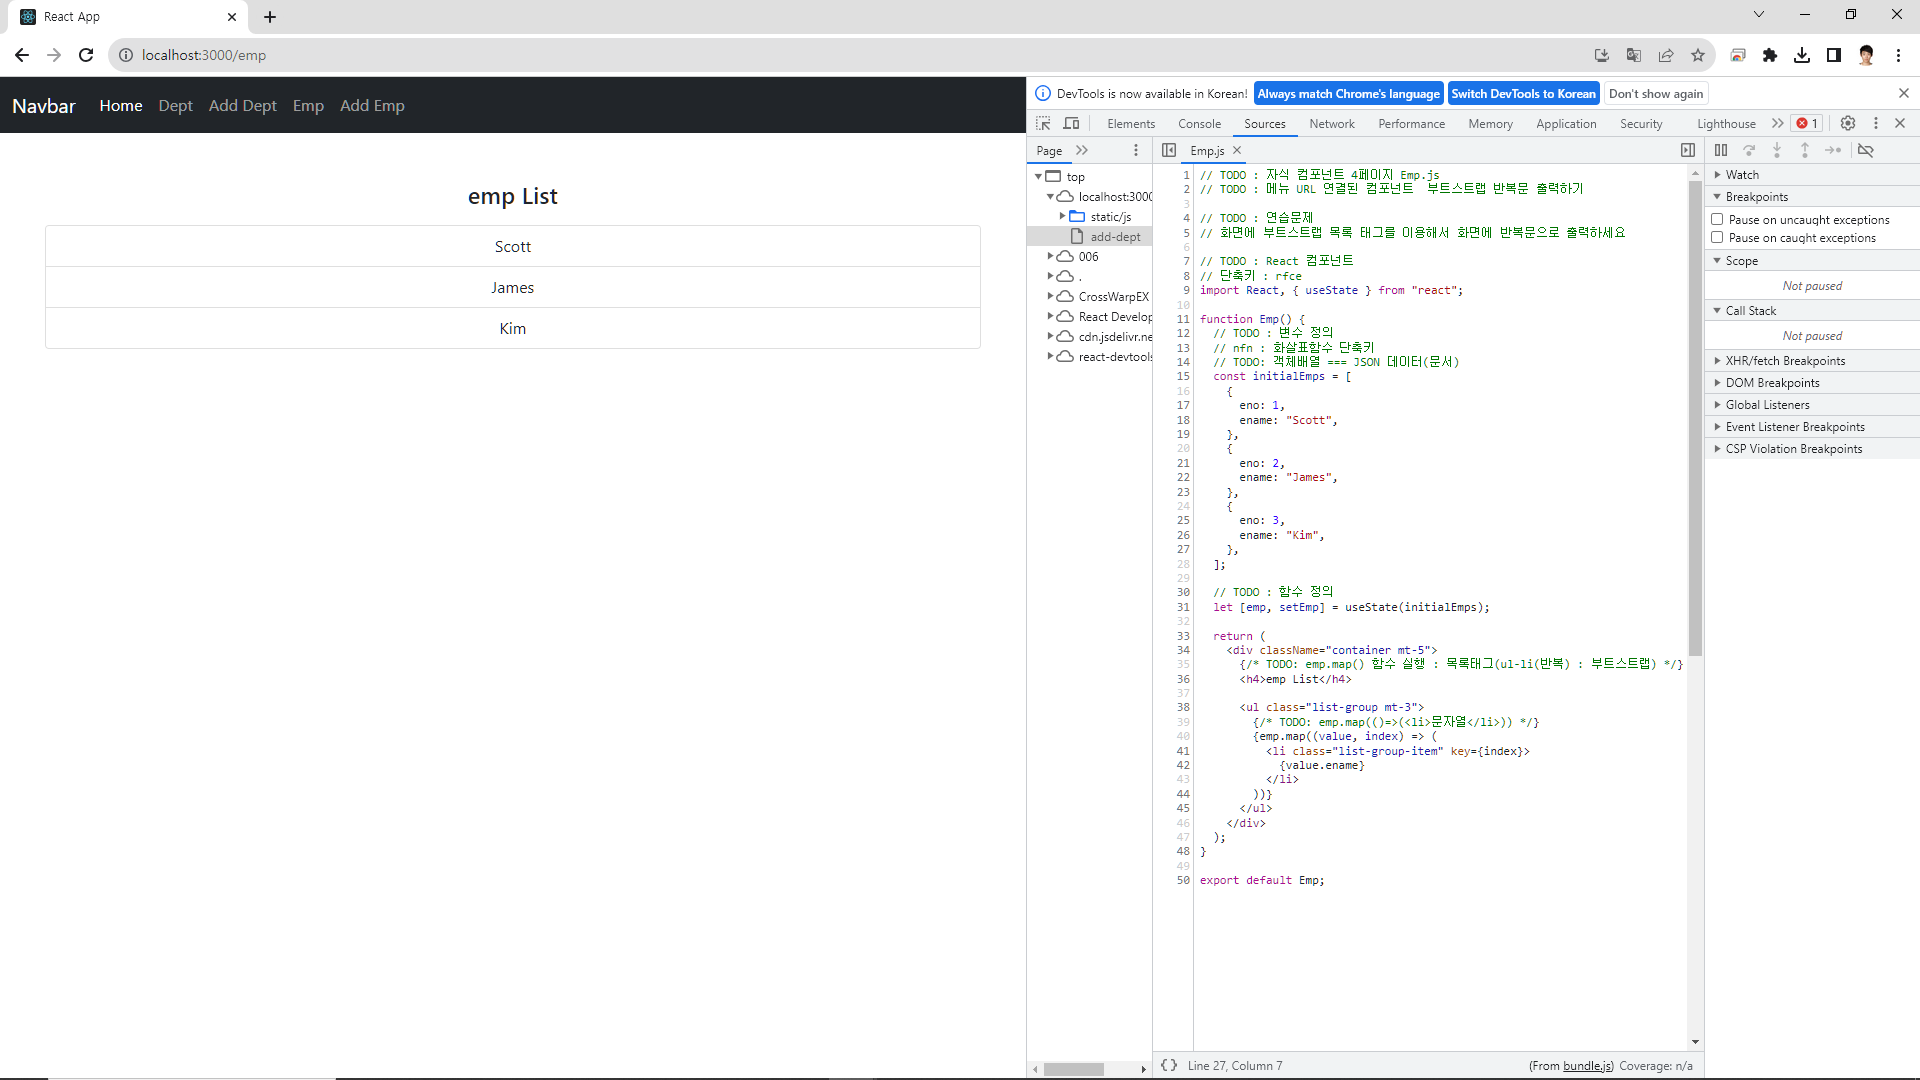Expand the XHR/fetch Breakpoints section
Viewport: 1920px width, 1080px height.
point(1784,361)
